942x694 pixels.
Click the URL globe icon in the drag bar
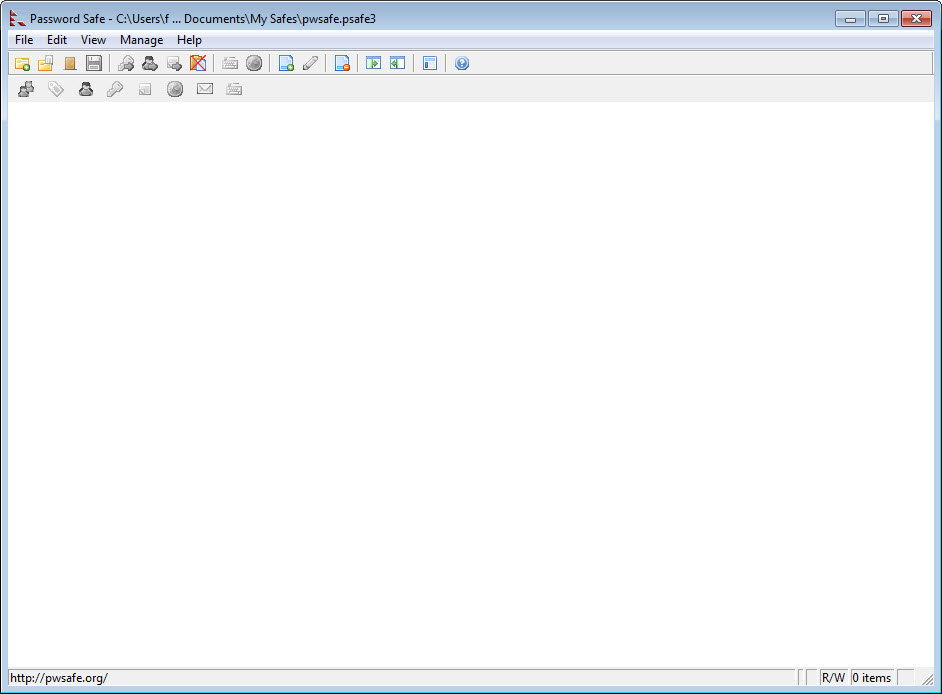click(175, 89)
